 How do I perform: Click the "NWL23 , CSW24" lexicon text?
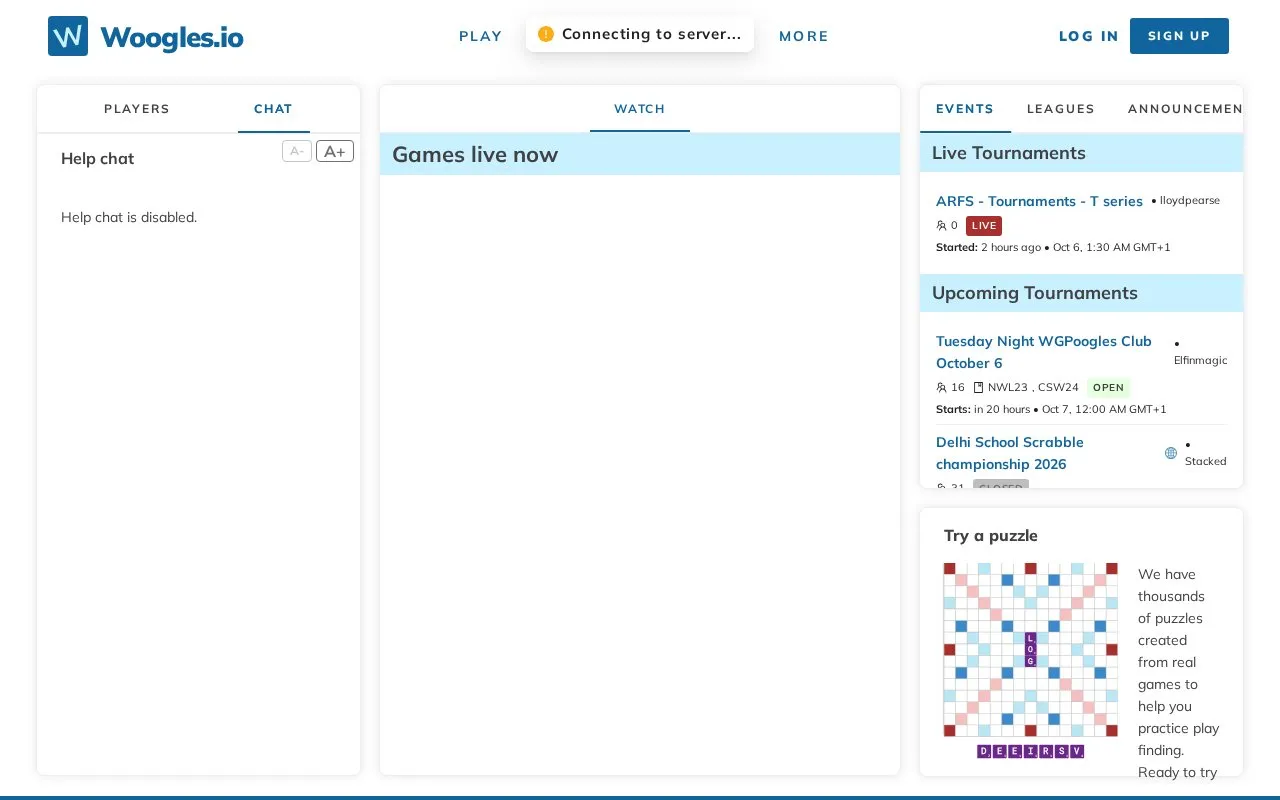pyautogui.click(x=1033, y=388)
